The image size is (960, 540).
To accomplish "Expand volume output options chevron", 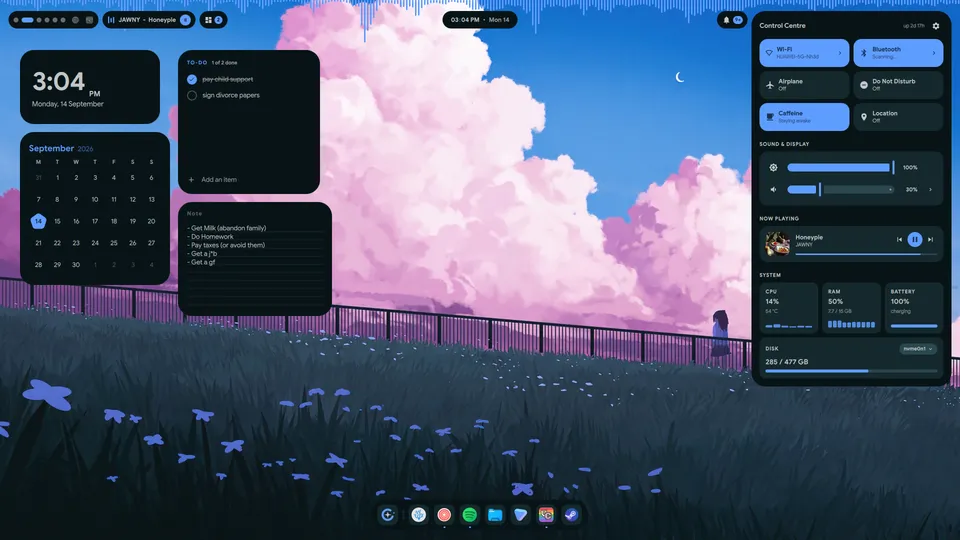I will tap(931, 190).
